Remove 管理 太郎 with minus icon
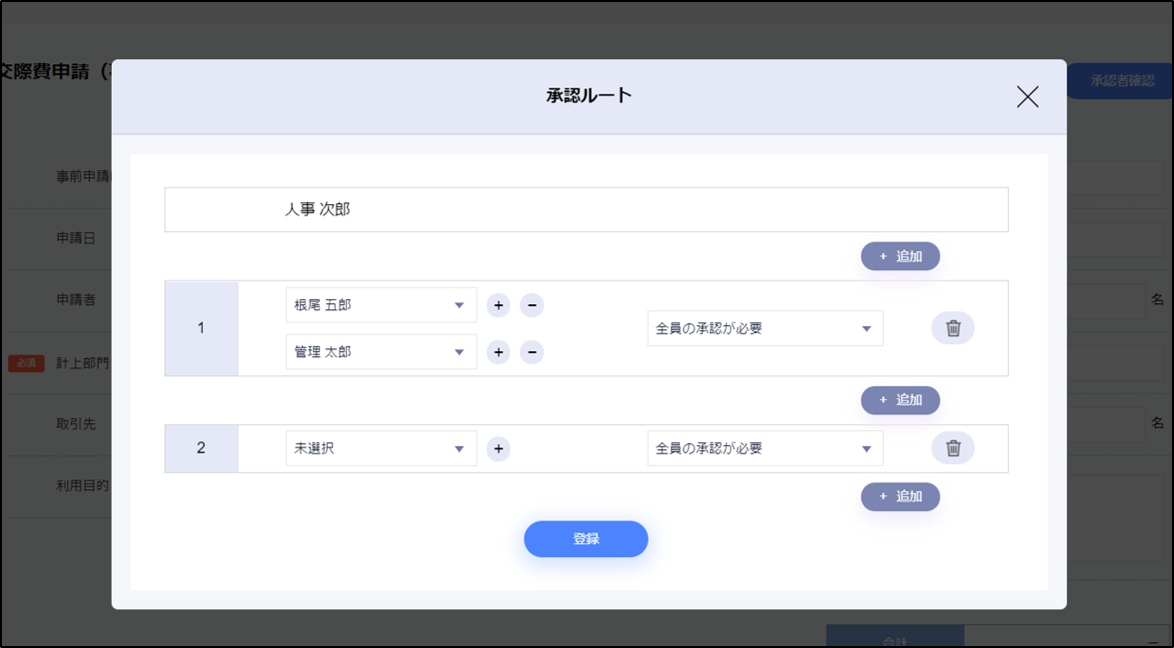 532,352
